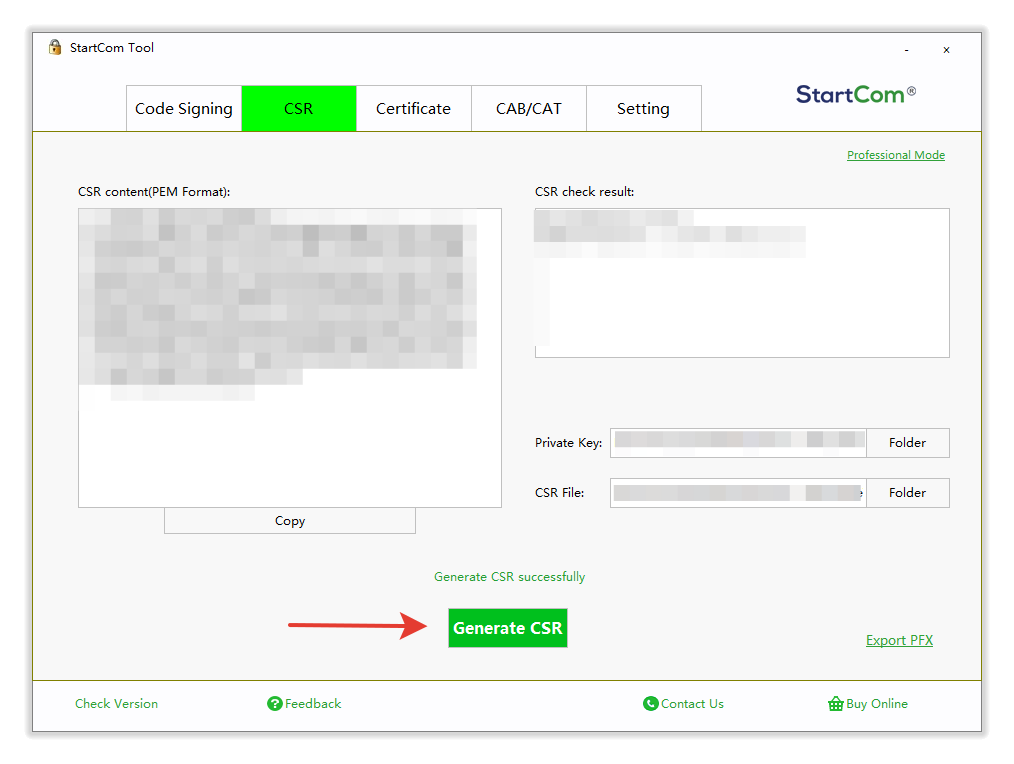This screenshot has height=764, width=1014.
Task: Click the StartCom logo
Action: [856, 94]
